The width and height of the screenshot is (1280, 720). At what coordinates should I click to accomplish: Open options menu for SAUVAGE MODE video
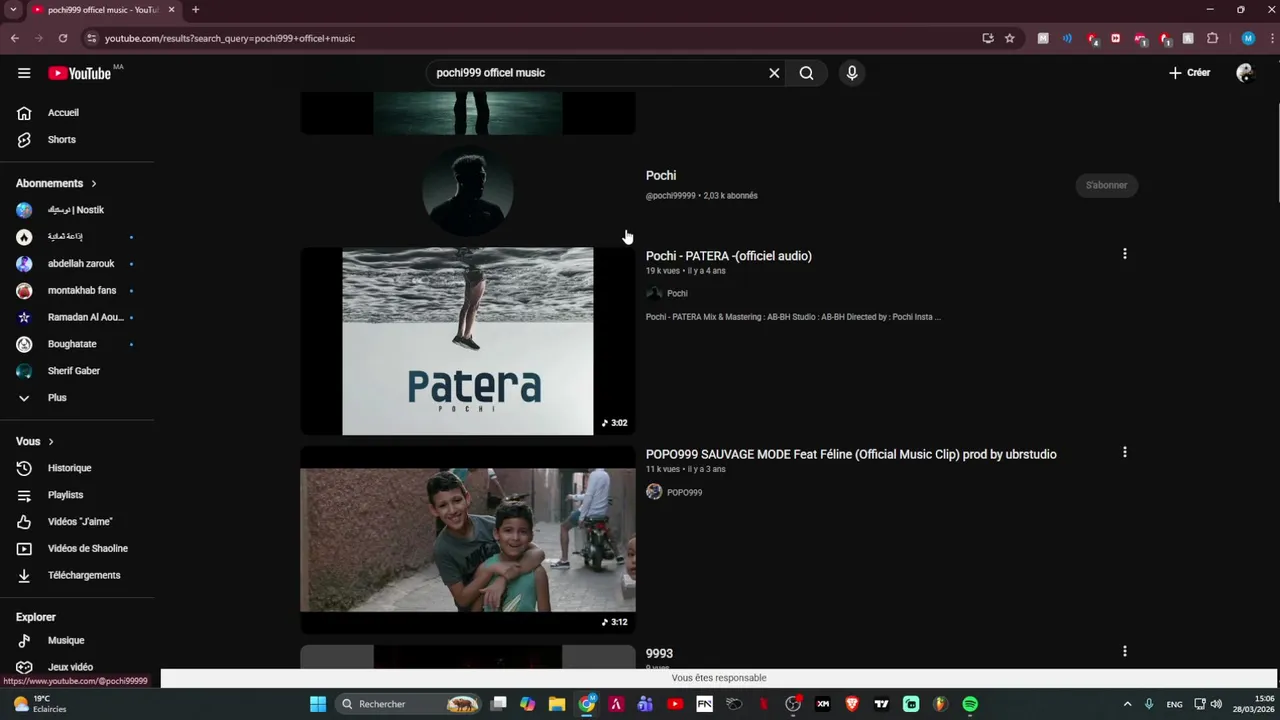pyautogui.click(x=1125, y=452)
